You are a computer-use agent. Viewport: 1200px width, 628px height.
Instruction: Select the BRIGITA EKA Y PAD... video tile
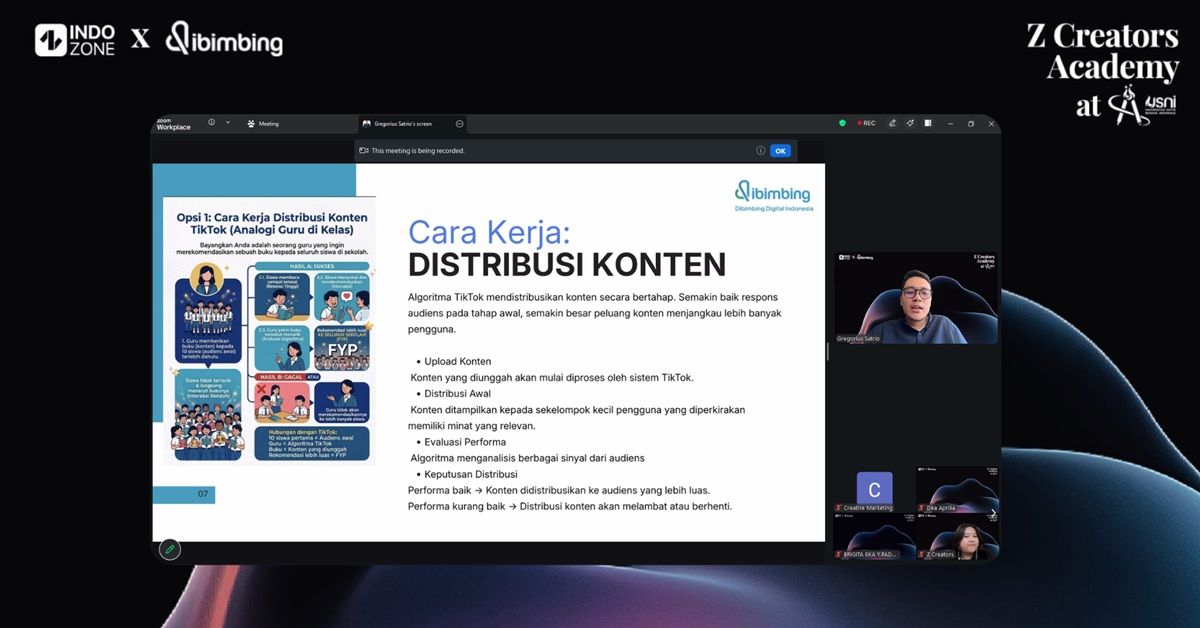click(874, 536)
